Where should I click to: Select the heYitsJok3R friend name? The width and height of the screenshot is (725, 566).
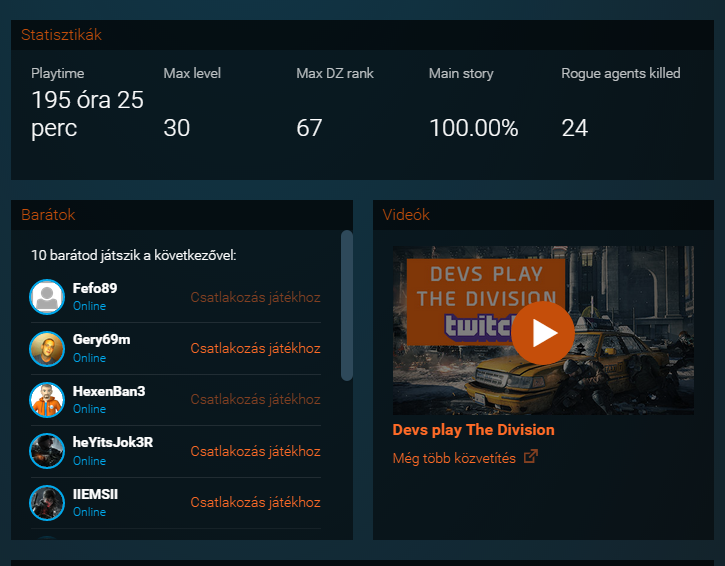click(x=113, y=442)
